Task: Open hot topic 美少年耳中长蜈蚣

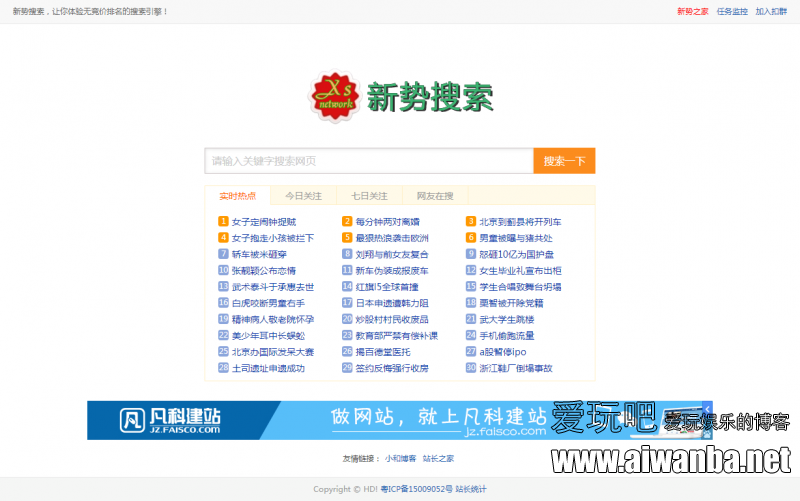Action: 268,336
